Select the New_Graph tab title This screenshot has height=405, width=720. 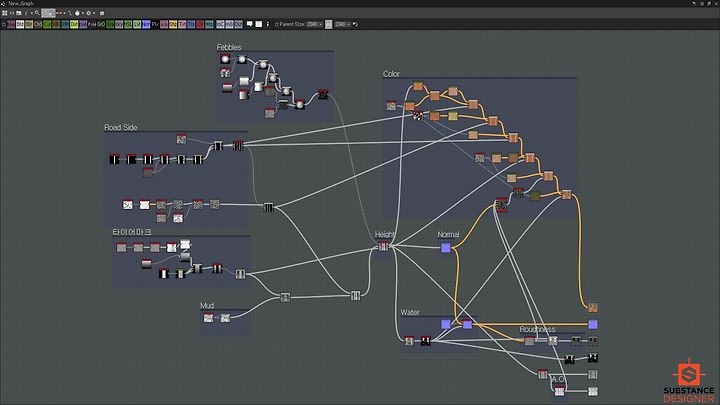pyautogui.click(x=21, y=3)
